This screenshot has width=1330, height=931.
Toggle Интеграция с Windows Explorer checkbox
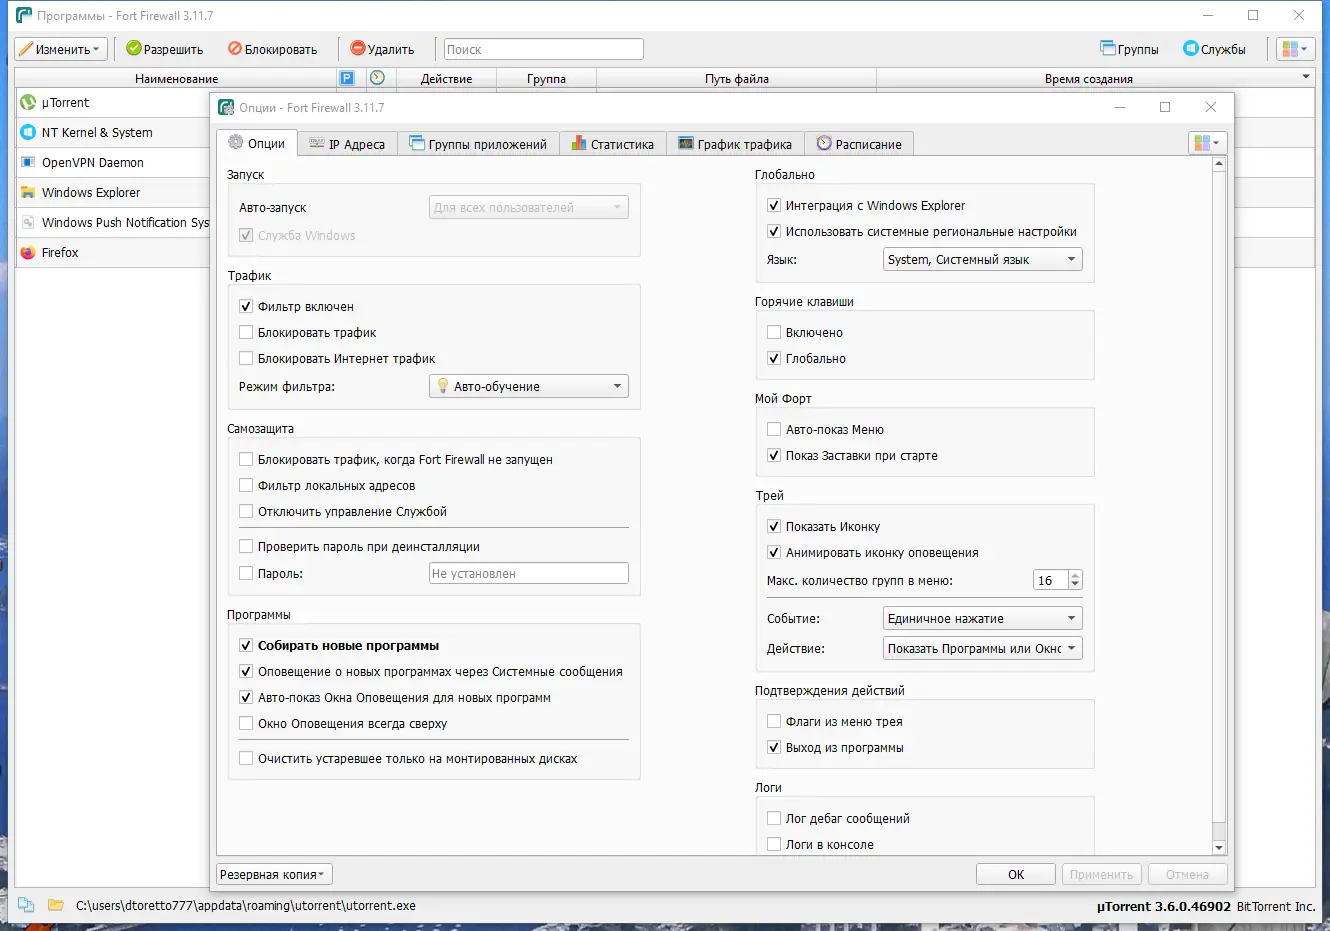(x=774, y=205)
